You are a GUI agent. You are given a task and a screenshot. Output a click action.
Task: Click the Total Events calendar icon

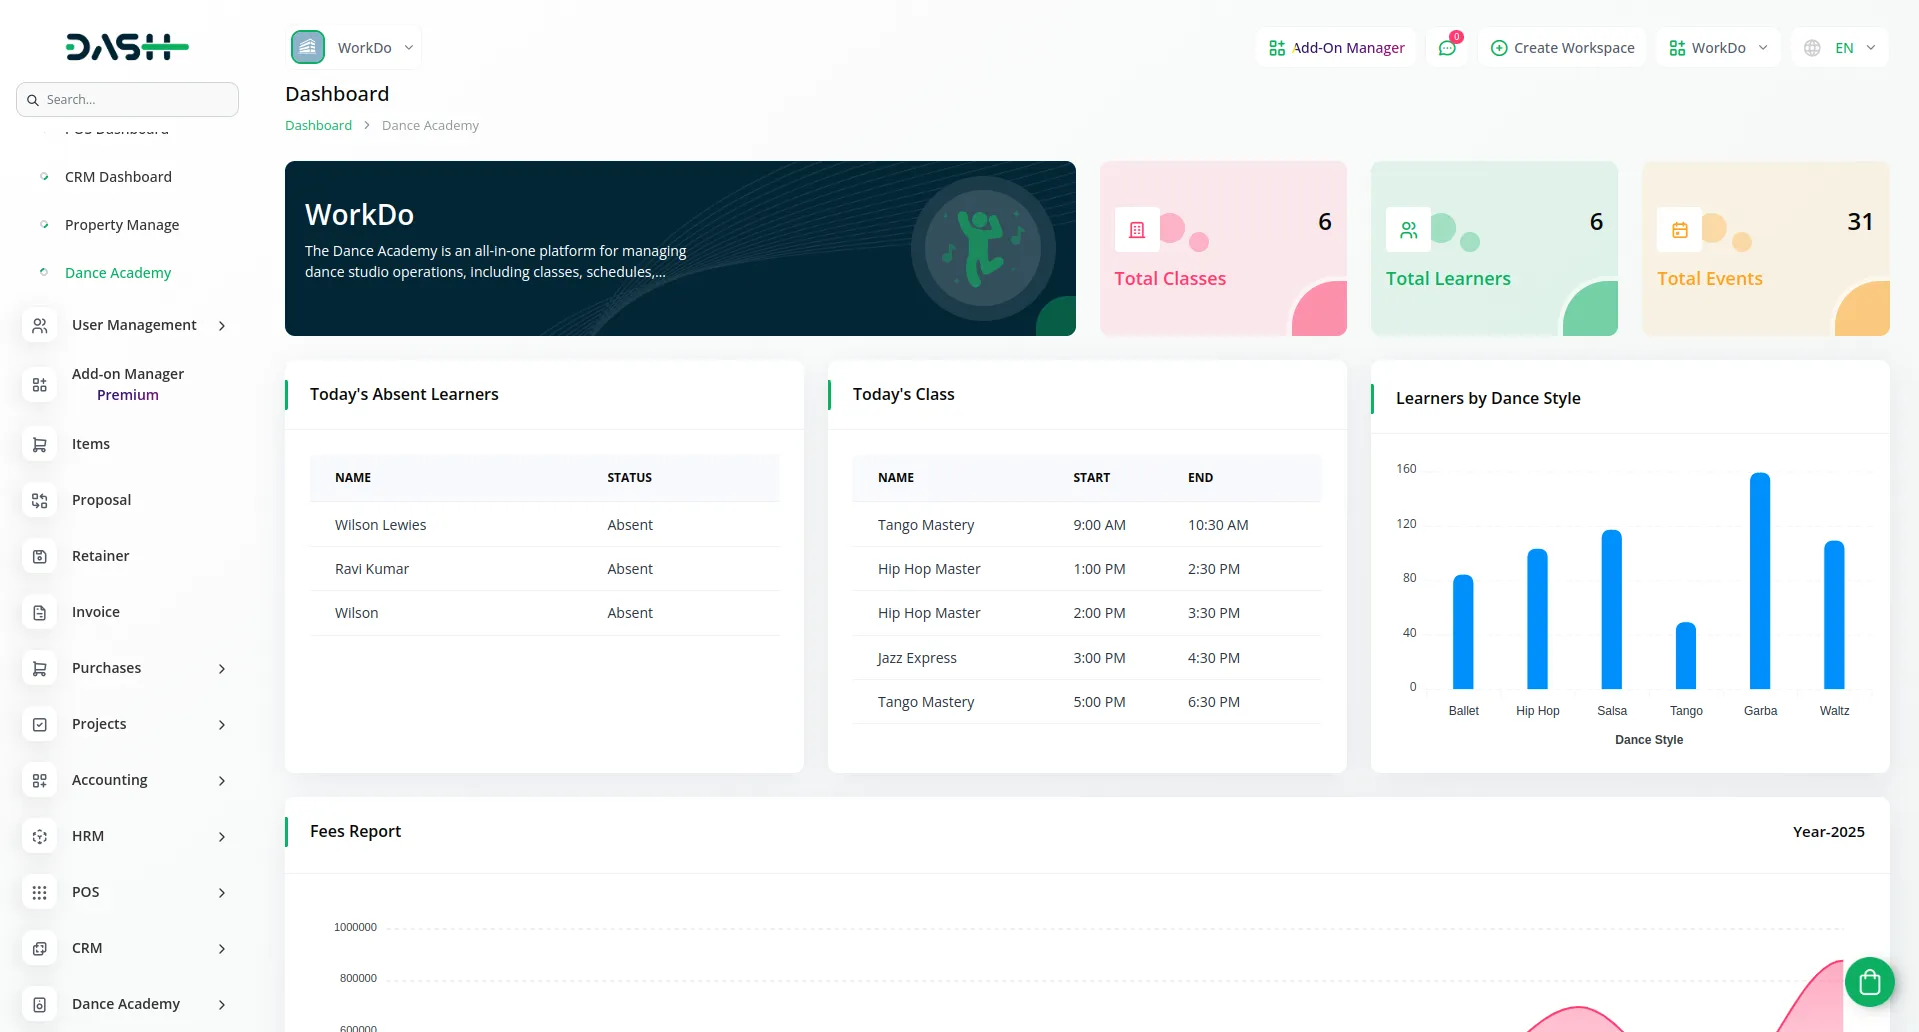coord(1679,230)
